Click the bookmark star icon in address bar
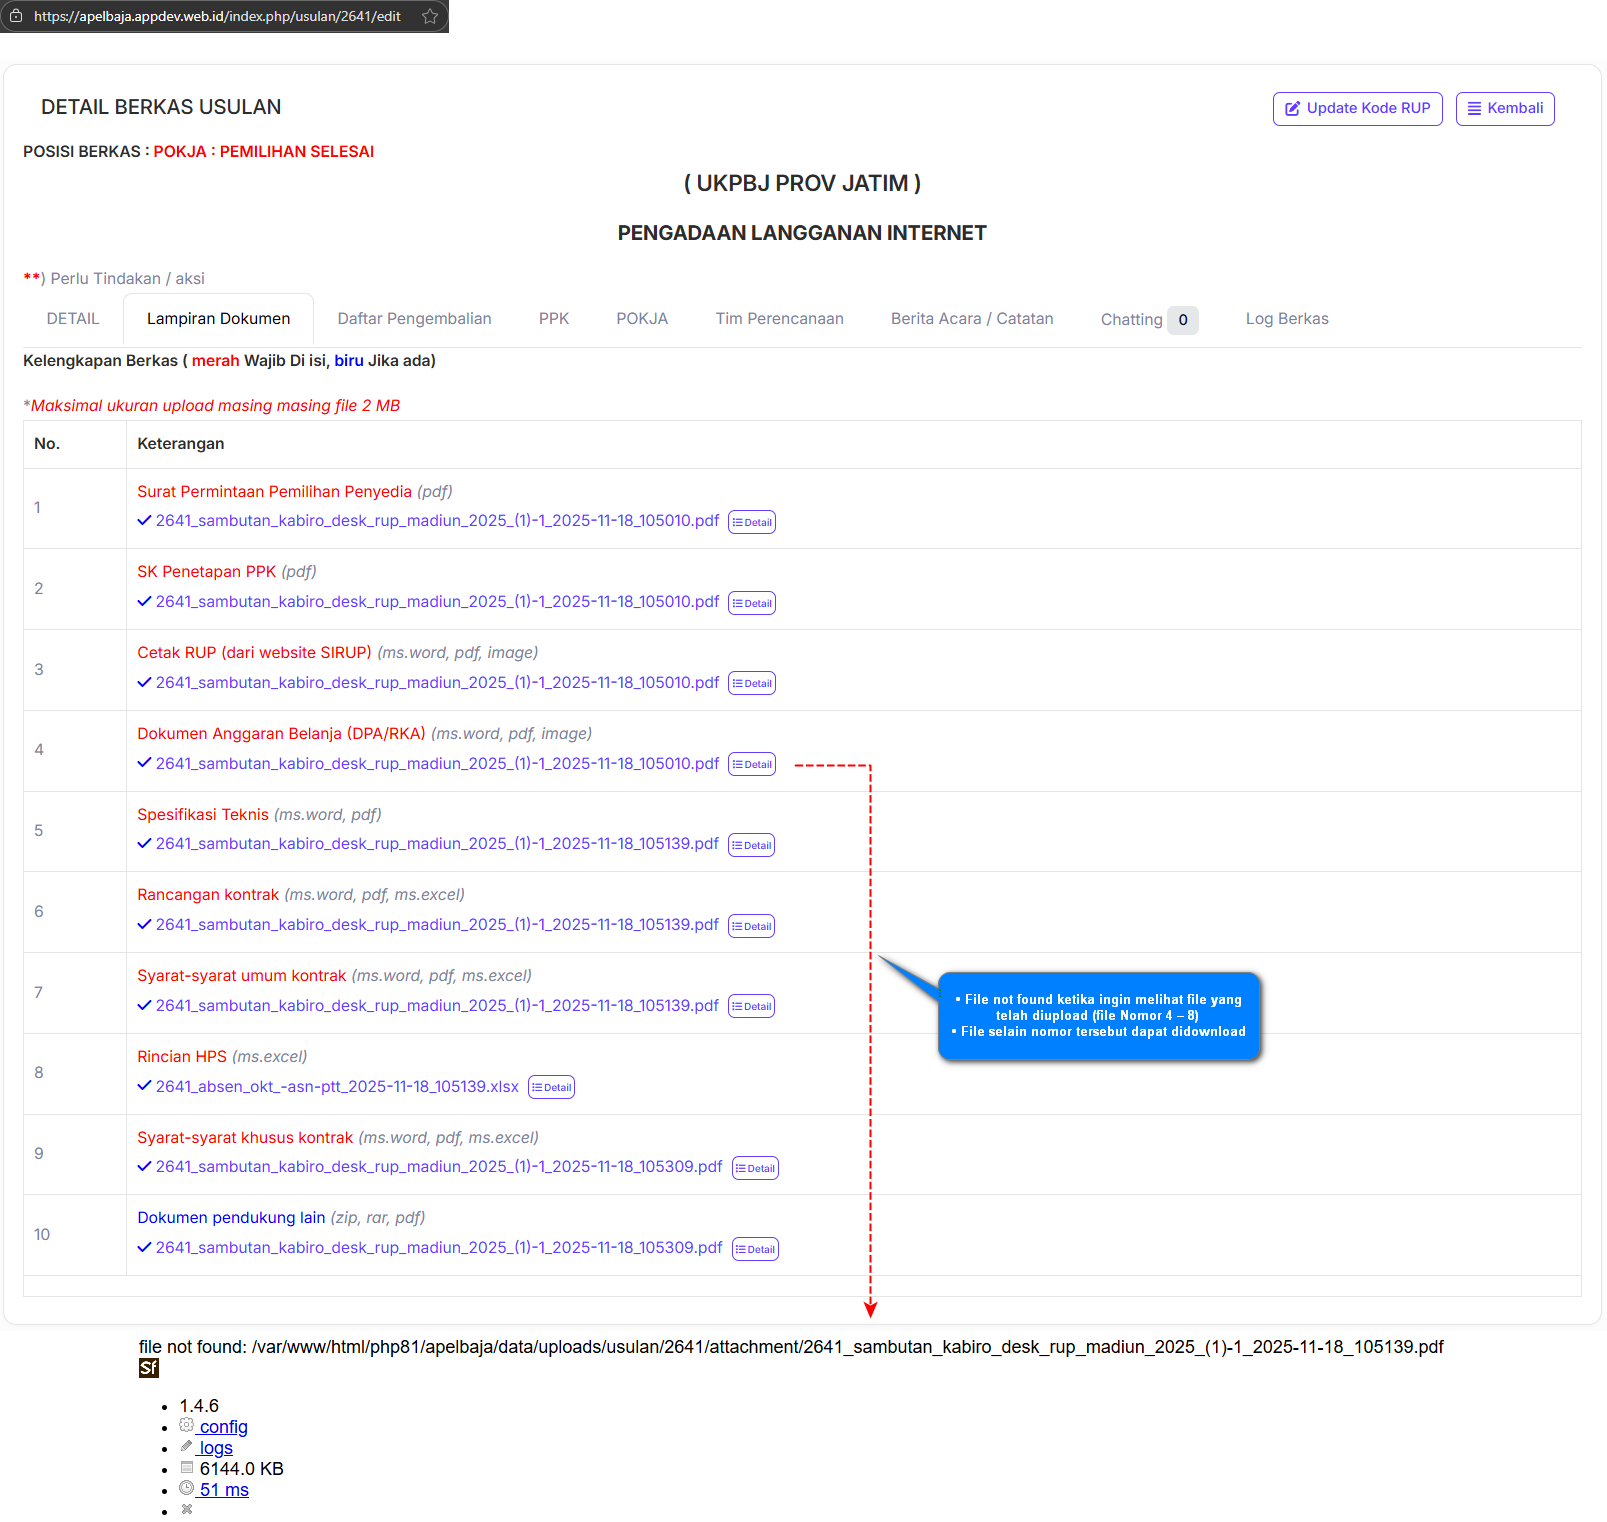Screen dimensions: 1607x1522 point(430,16)
